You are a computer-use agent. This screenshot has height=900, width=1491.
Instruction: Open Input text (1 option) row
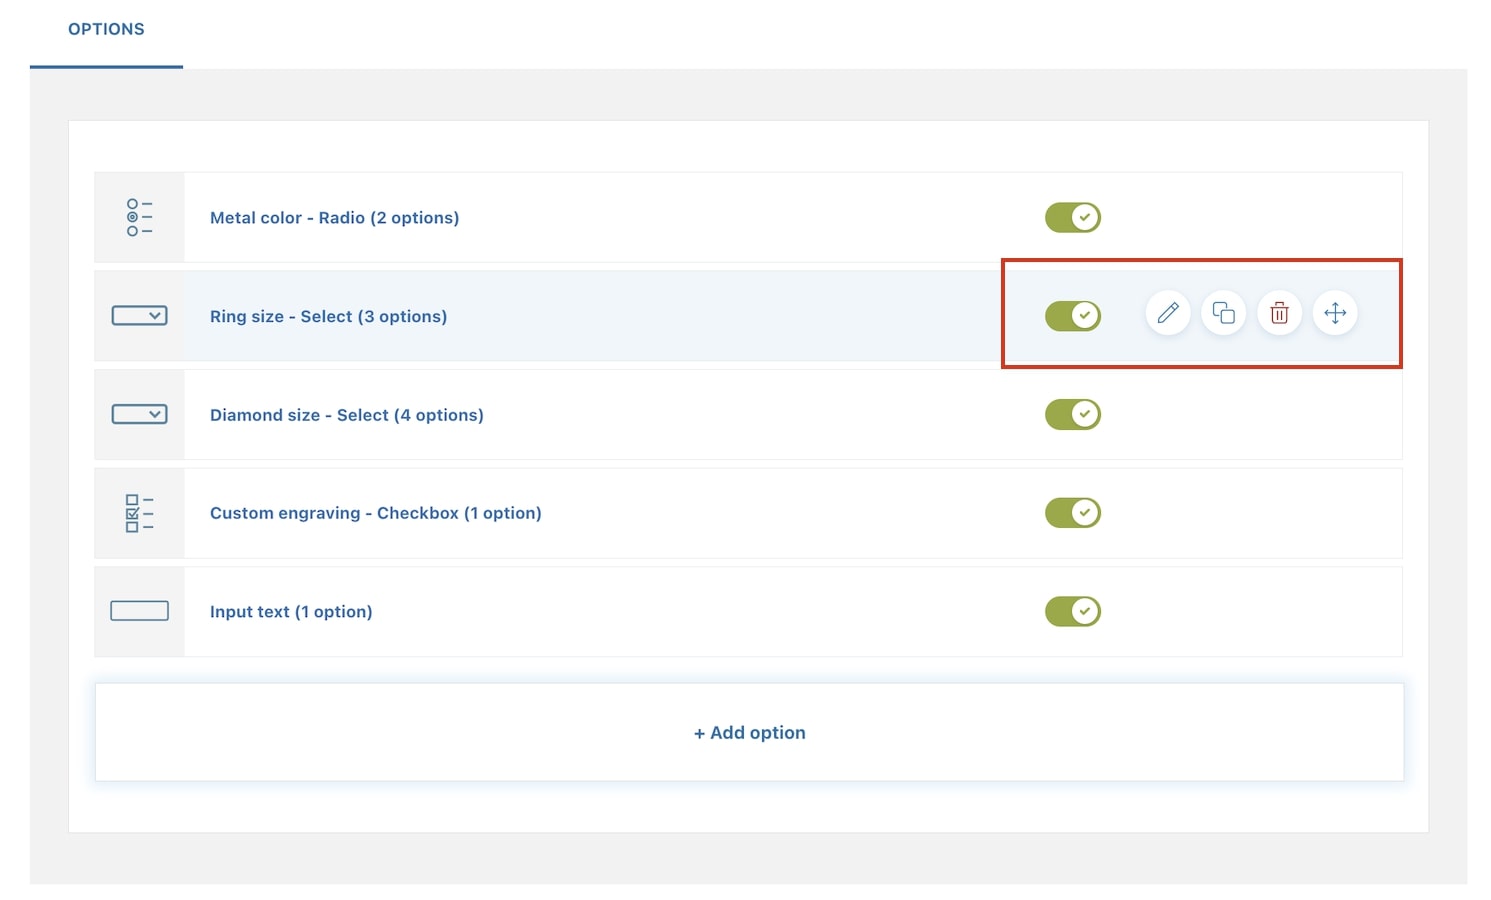[x=748, y=612]
